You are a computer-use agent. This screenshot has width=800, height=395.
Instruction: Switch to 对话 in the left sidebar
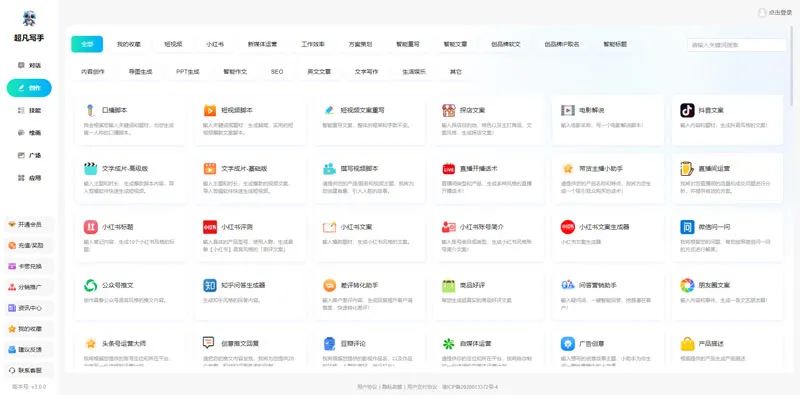[29, 65]
